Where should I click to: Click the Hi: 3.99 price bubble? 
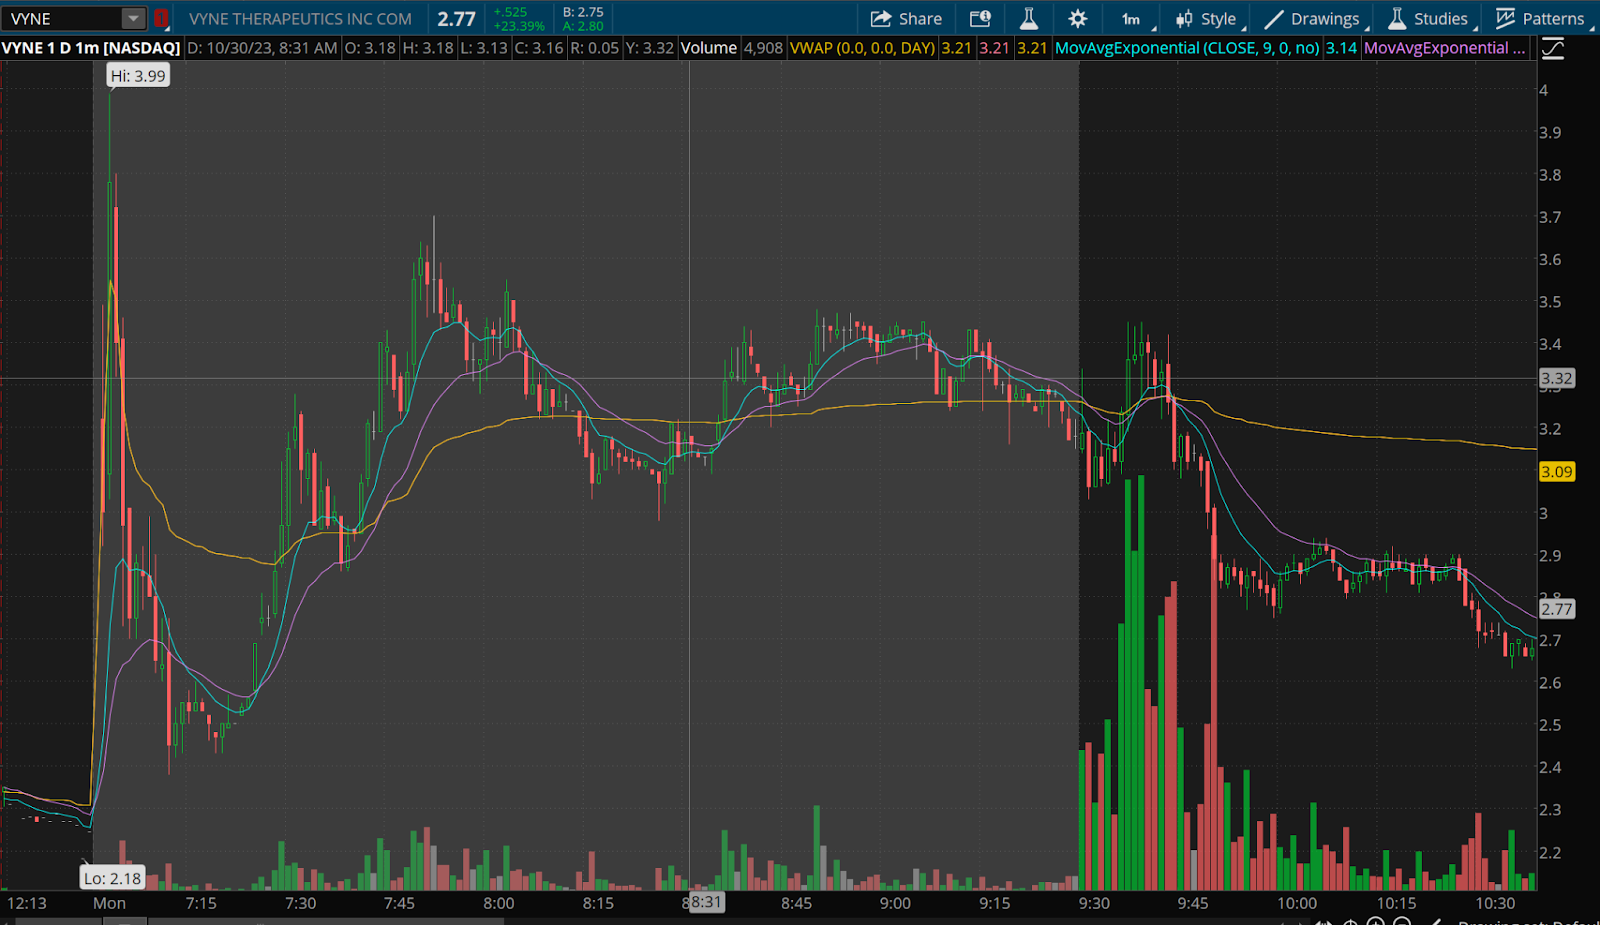(138, 76)
